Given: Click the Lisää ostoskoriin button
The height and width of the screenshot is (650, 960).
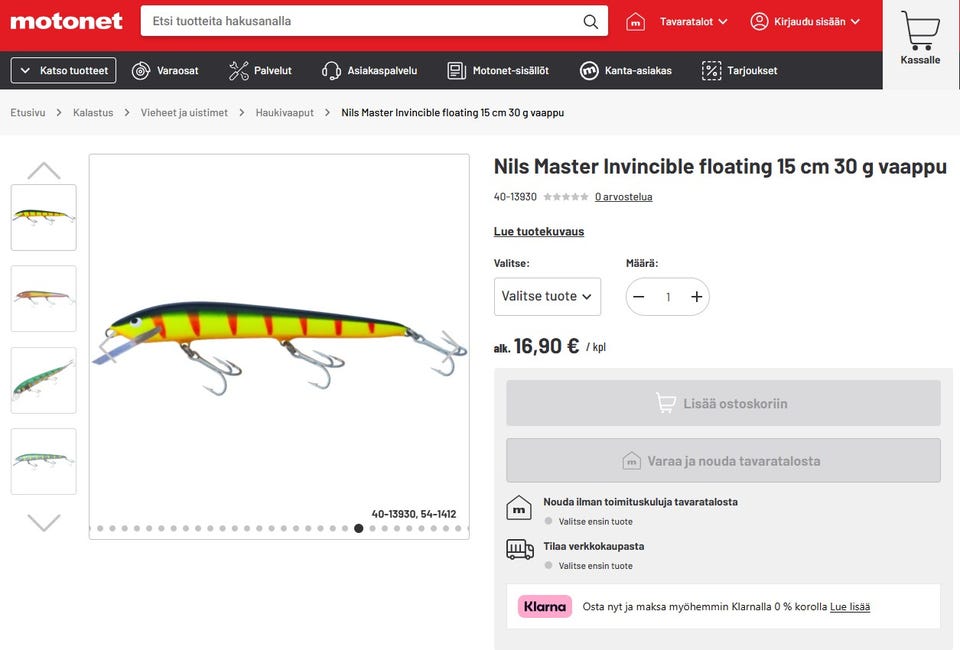Looking at the screenshot, I should pos(723,403).
